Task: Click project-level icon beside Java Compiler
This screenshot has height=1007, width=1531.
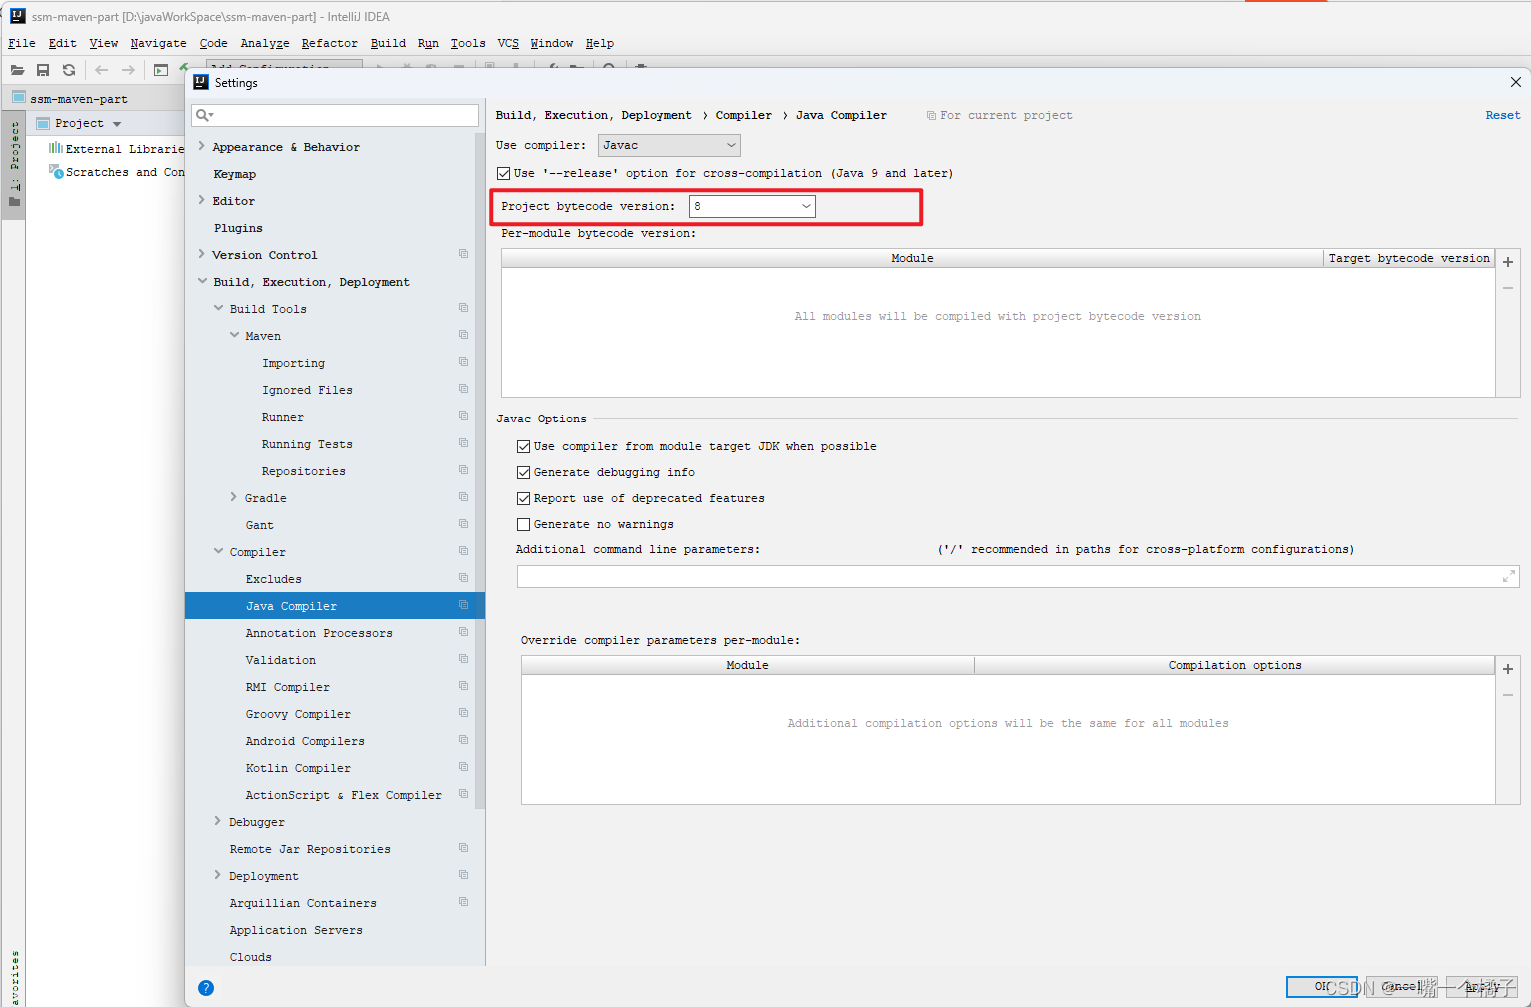Action: [x=463, y=605]
